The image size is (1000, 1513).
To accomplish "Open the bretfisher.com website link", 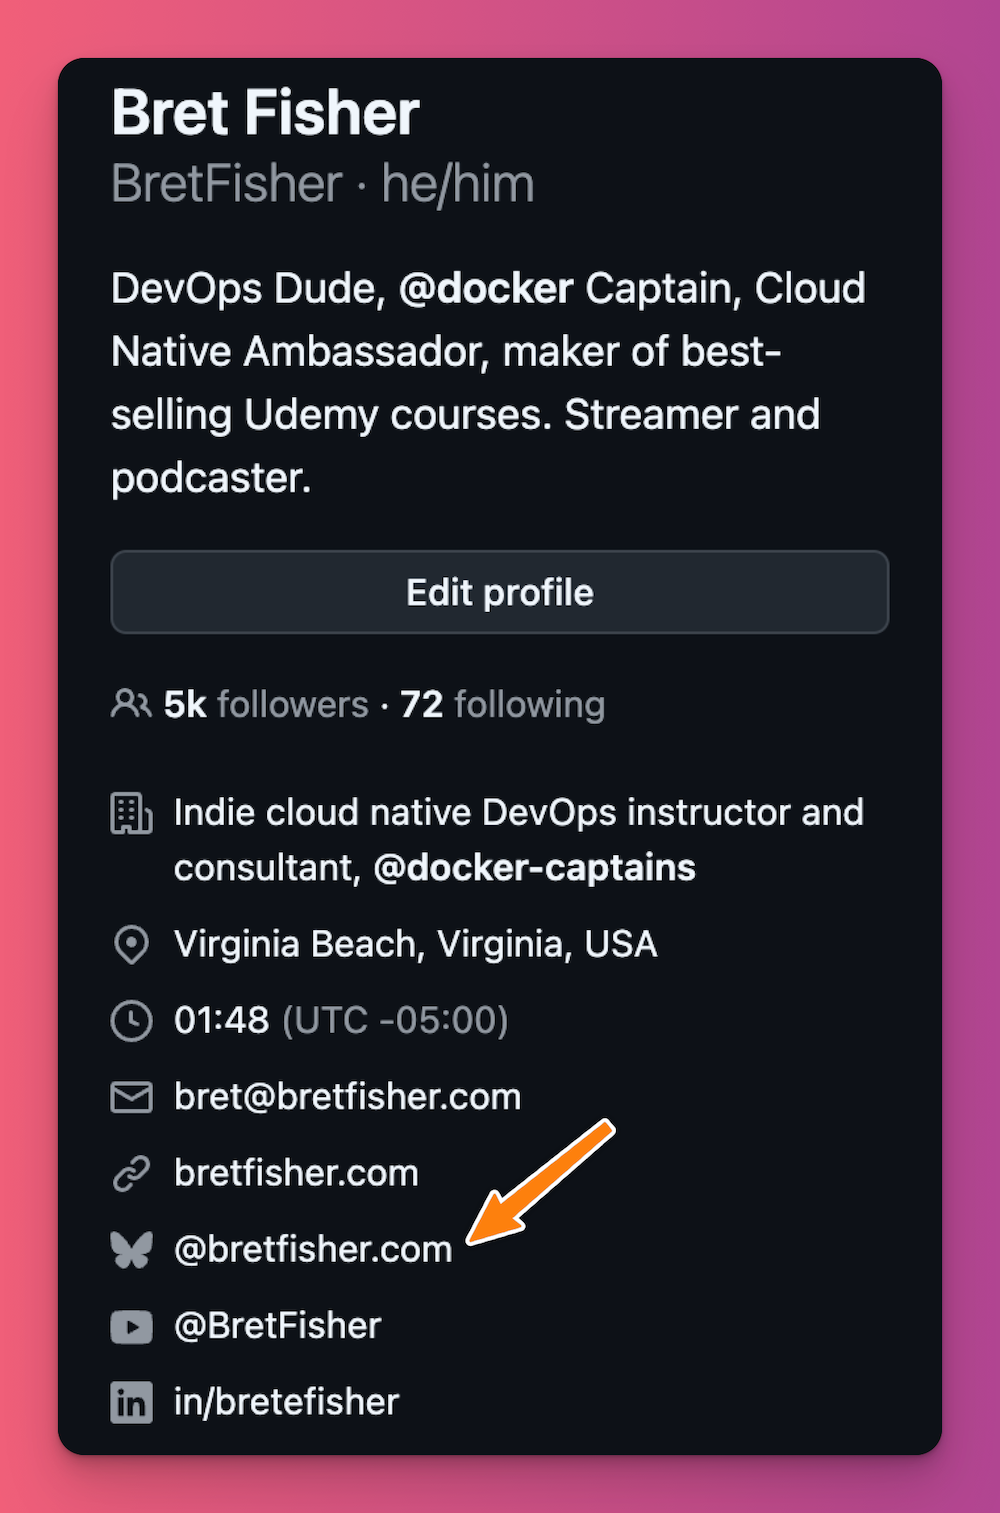I will point(296,1173).
